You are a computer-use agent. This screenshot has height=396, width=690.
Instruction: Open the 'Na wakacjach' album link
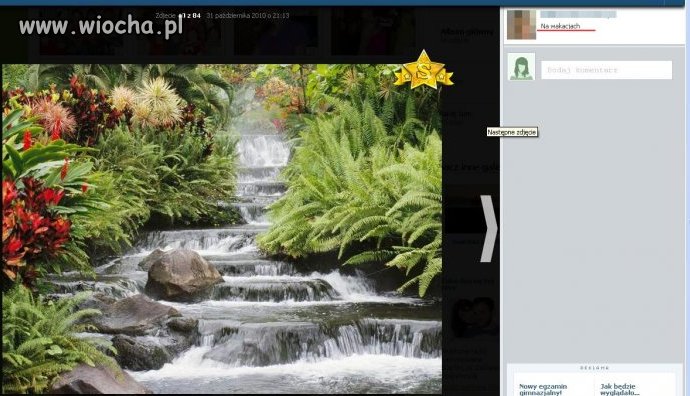click(x=560, y=26)
